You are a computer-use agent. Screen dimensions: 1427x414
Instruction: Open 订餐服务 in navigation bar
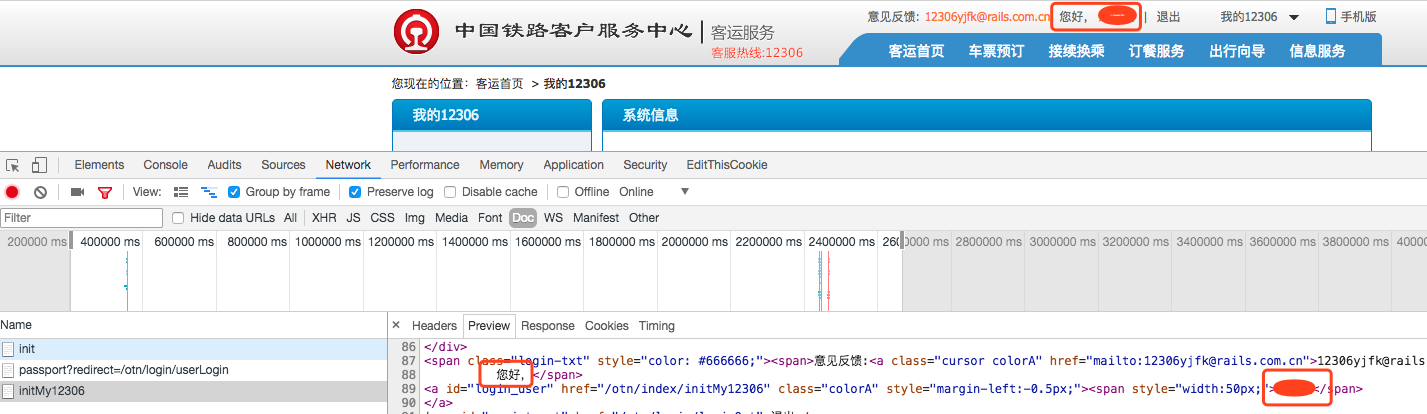click(x=1156, y=51)
